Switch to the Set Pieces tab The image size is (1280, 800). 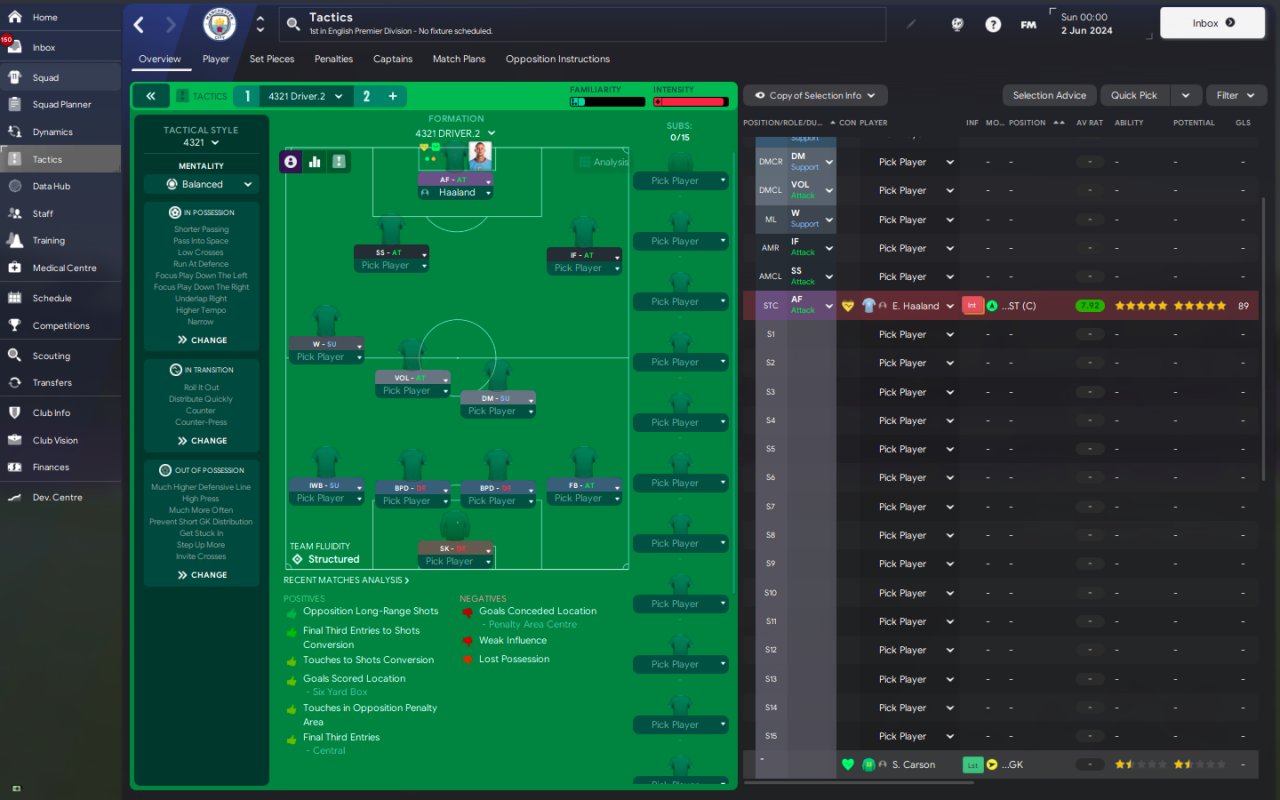click(272, 59)
